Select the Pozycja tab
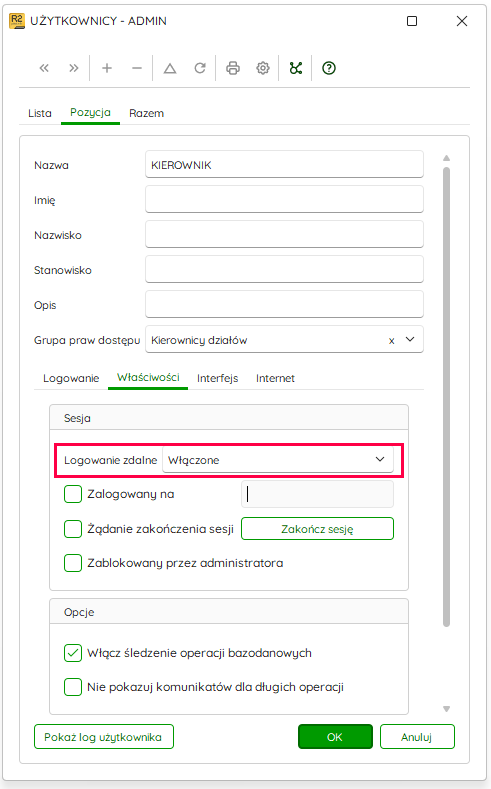This screenshot has width=491, height=789. click(91, 113)
